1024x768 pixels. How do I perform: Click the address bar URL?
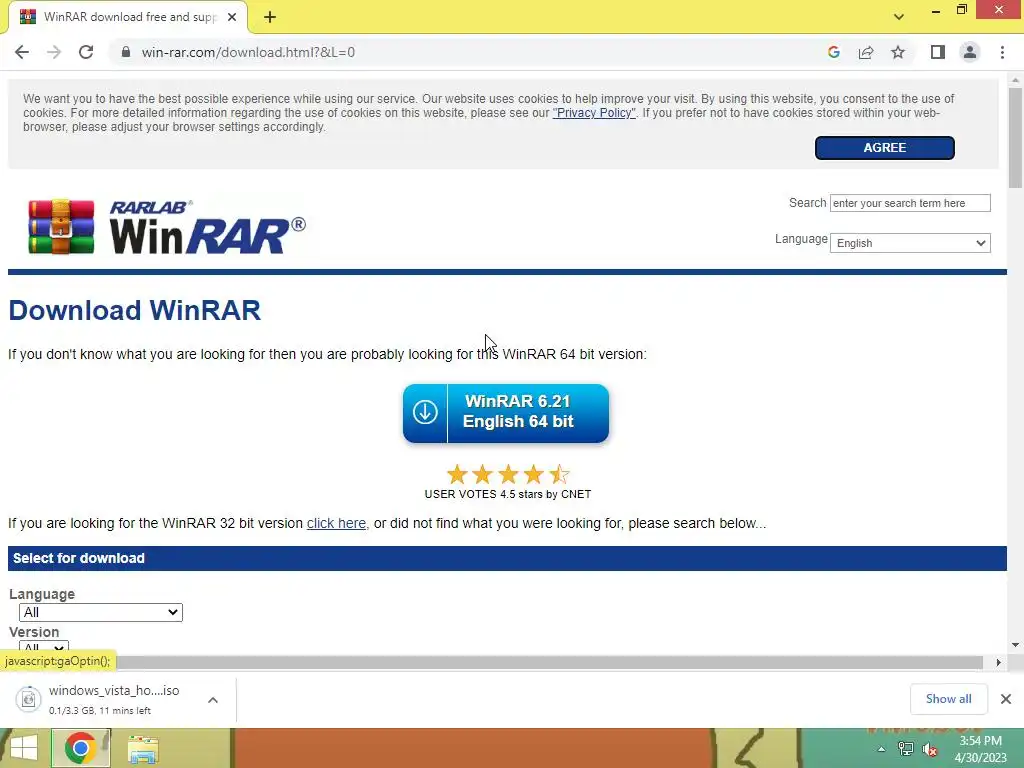248,52
